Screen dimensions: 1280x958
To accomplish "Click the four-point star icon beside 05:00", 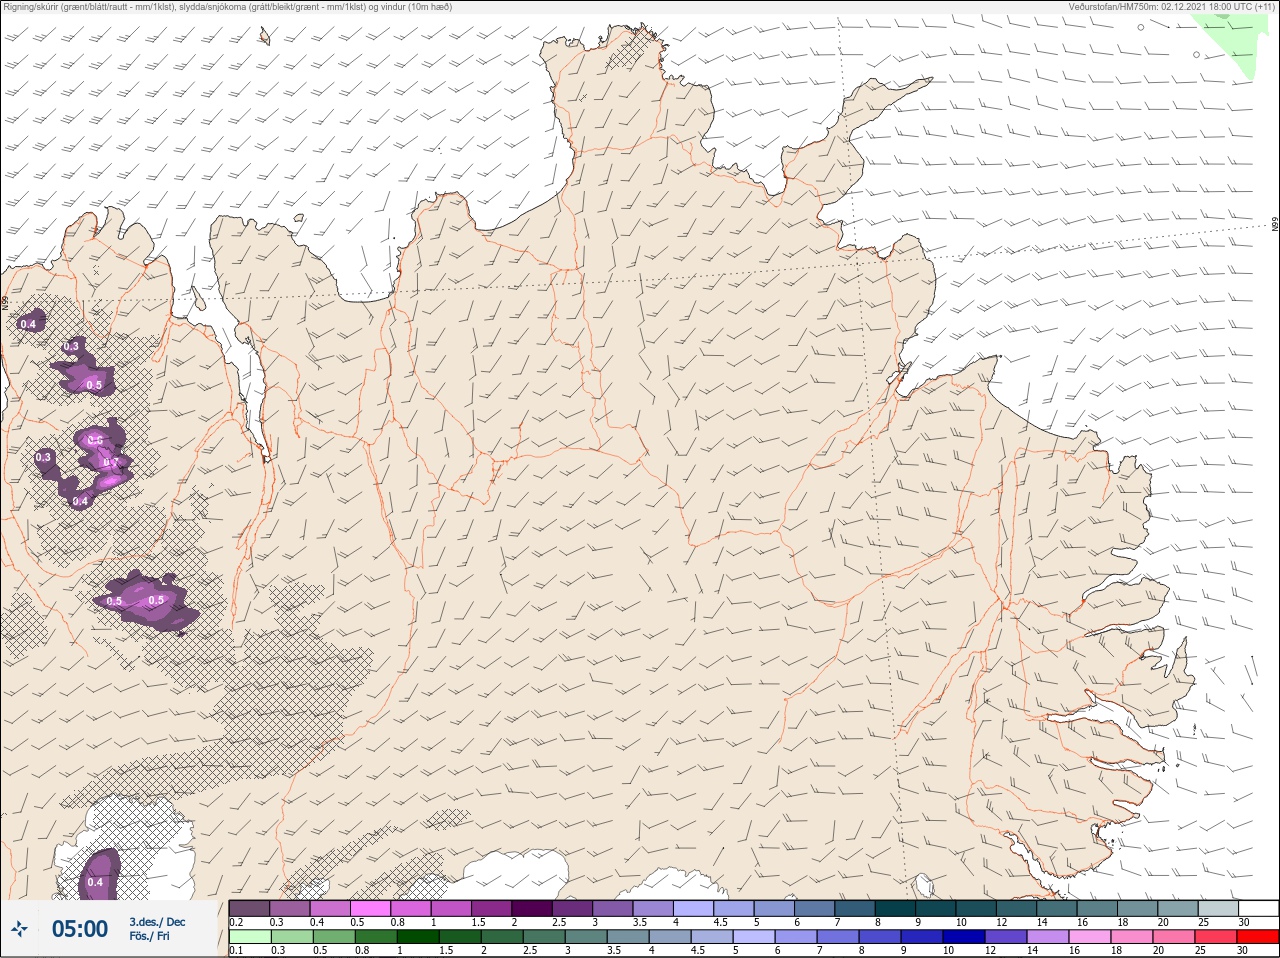I will 19,930.
